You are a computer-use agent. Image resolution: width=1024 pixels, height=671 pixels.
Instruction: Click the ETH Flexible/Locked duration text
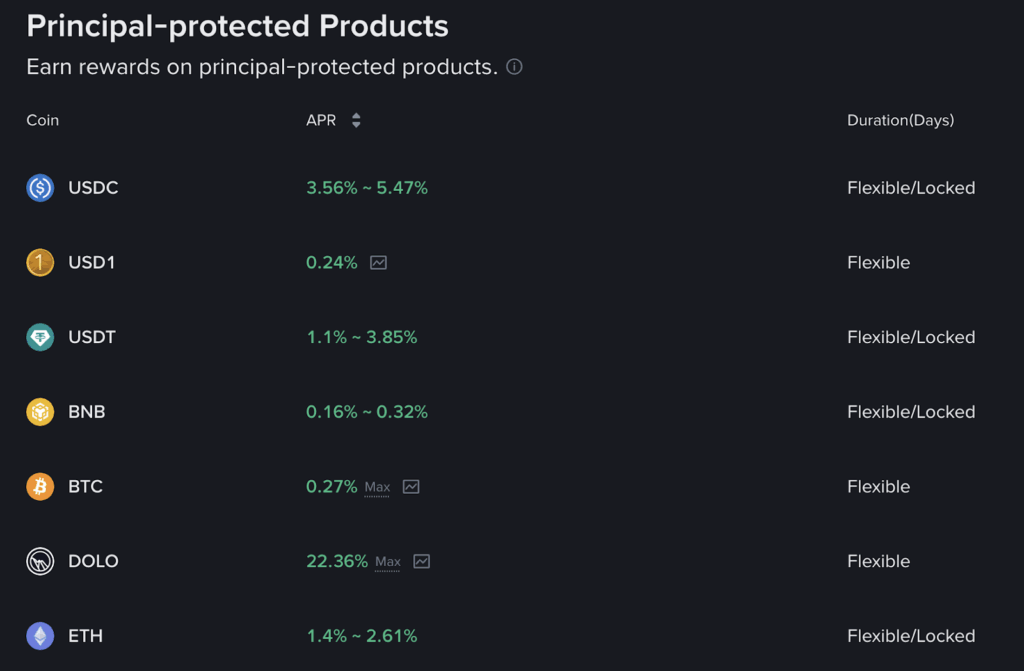point(911,635)
